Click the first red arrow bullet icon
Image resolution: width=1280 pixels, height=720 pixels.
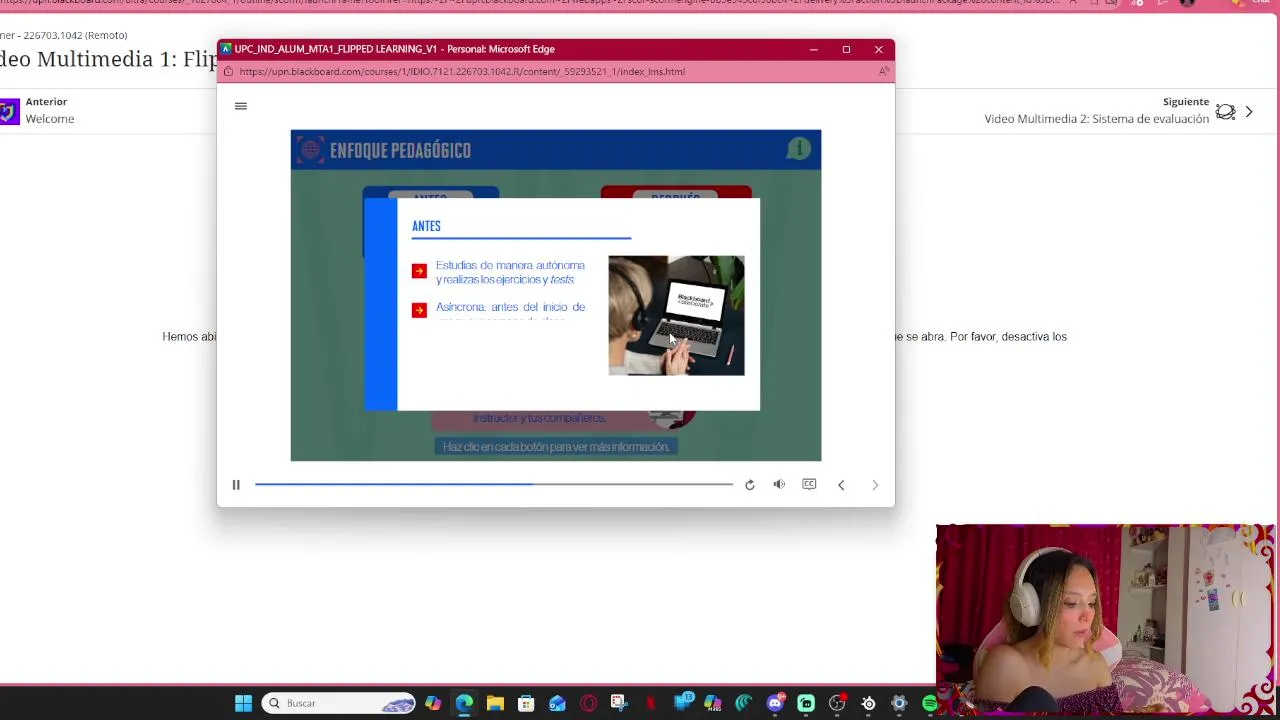click(x=419, y=271)
